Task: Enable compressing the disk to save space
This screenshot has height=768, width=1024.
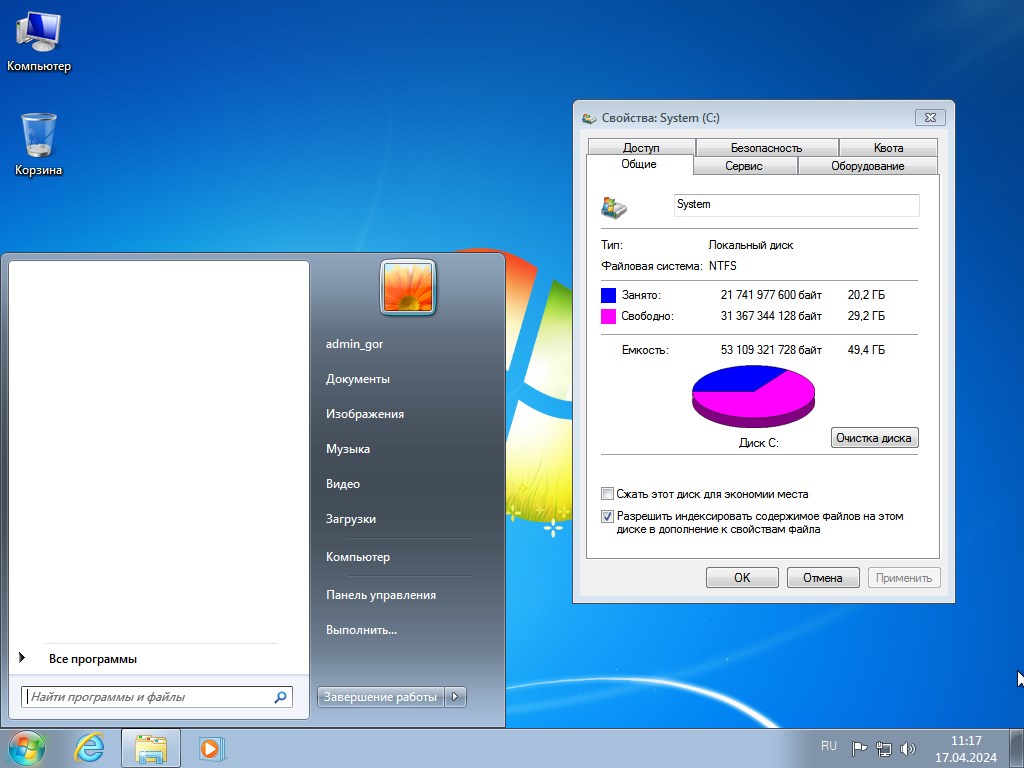Action: [x=607, y=493]
